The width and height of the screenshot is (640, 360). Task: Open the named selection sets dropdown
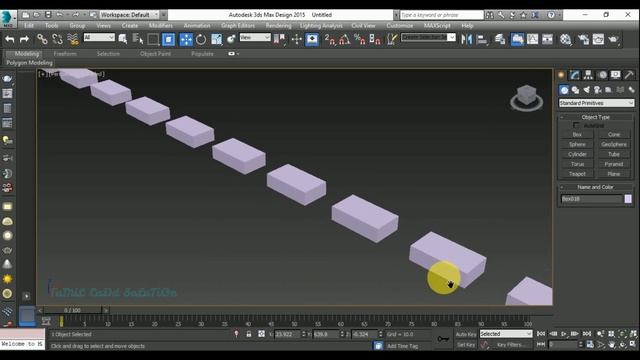(428, 38)
